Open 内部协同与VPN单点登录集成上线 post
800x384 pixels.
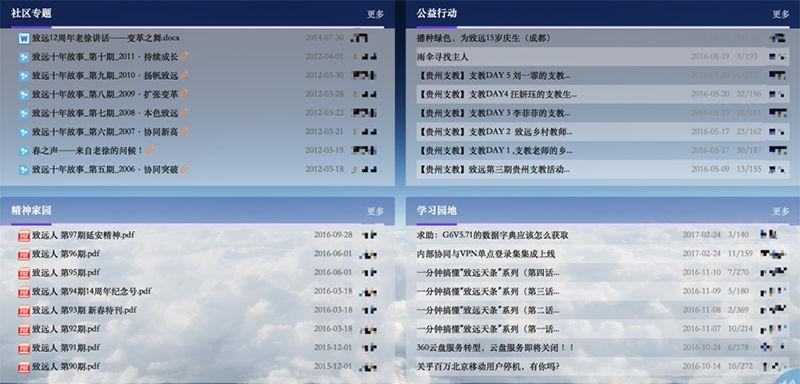[x=486, y=253]
